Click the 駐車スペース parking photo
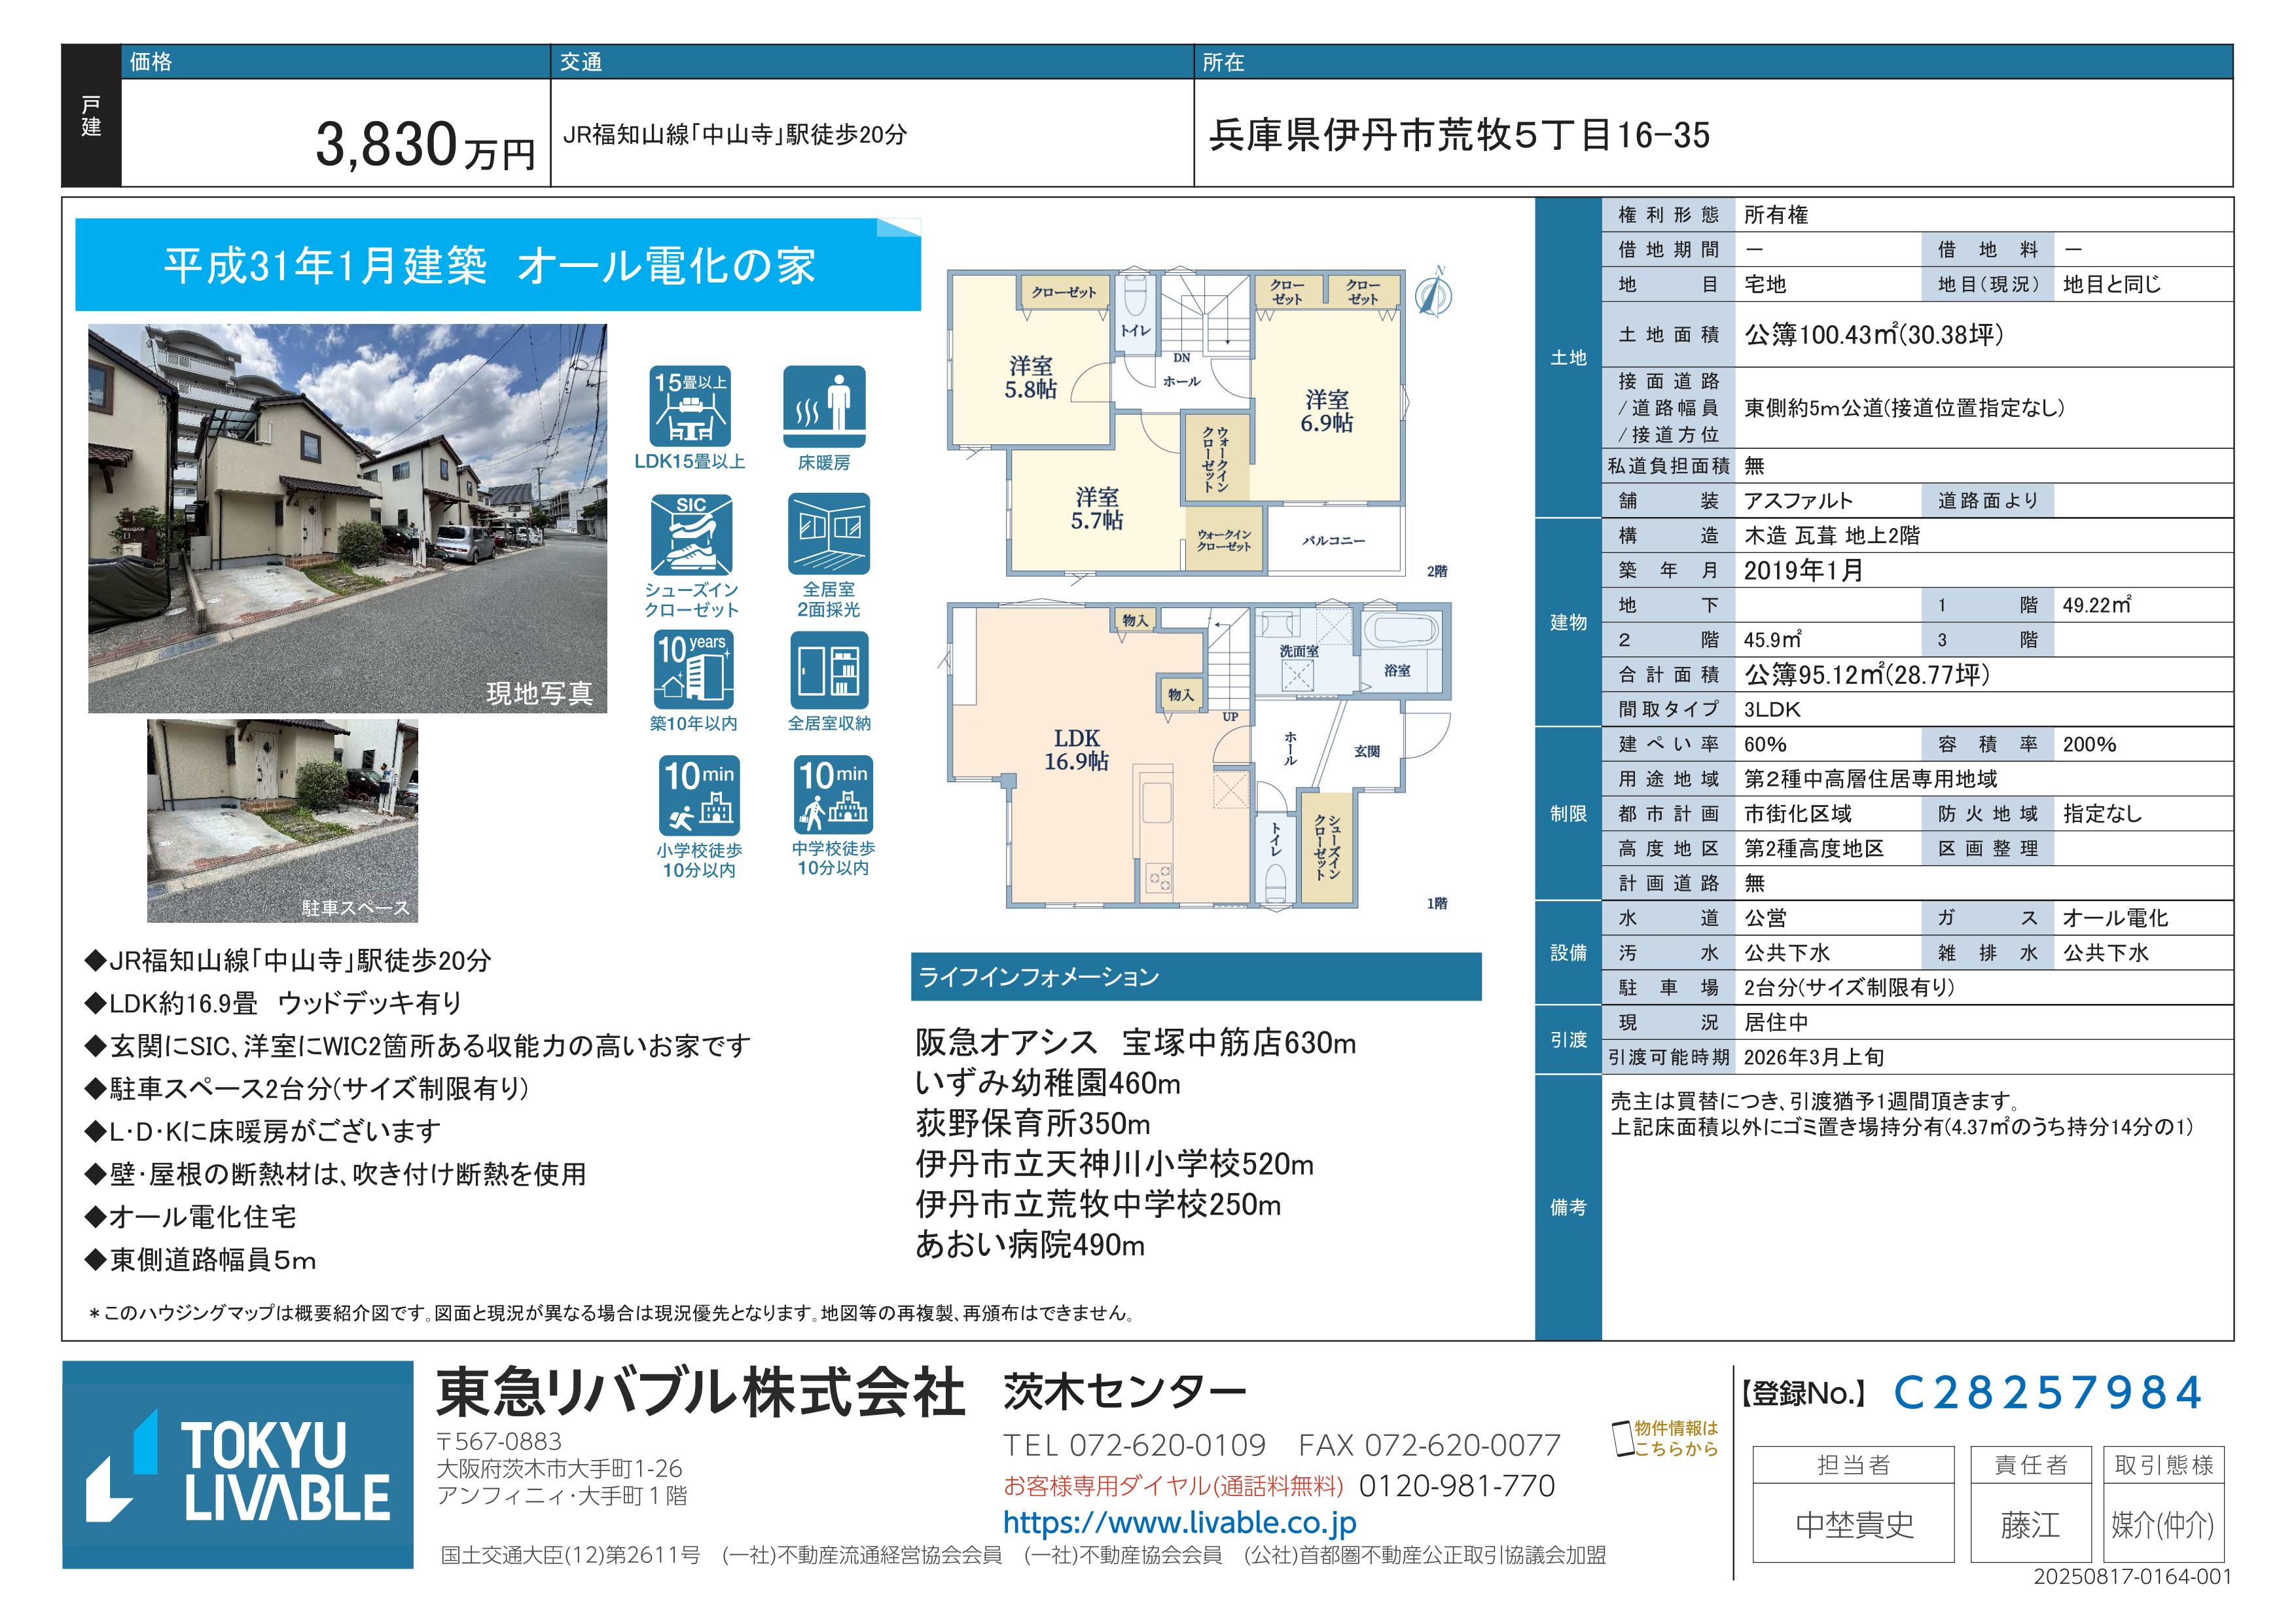The width and height of the screenshot is (2296, 1623). coord(282,819)
